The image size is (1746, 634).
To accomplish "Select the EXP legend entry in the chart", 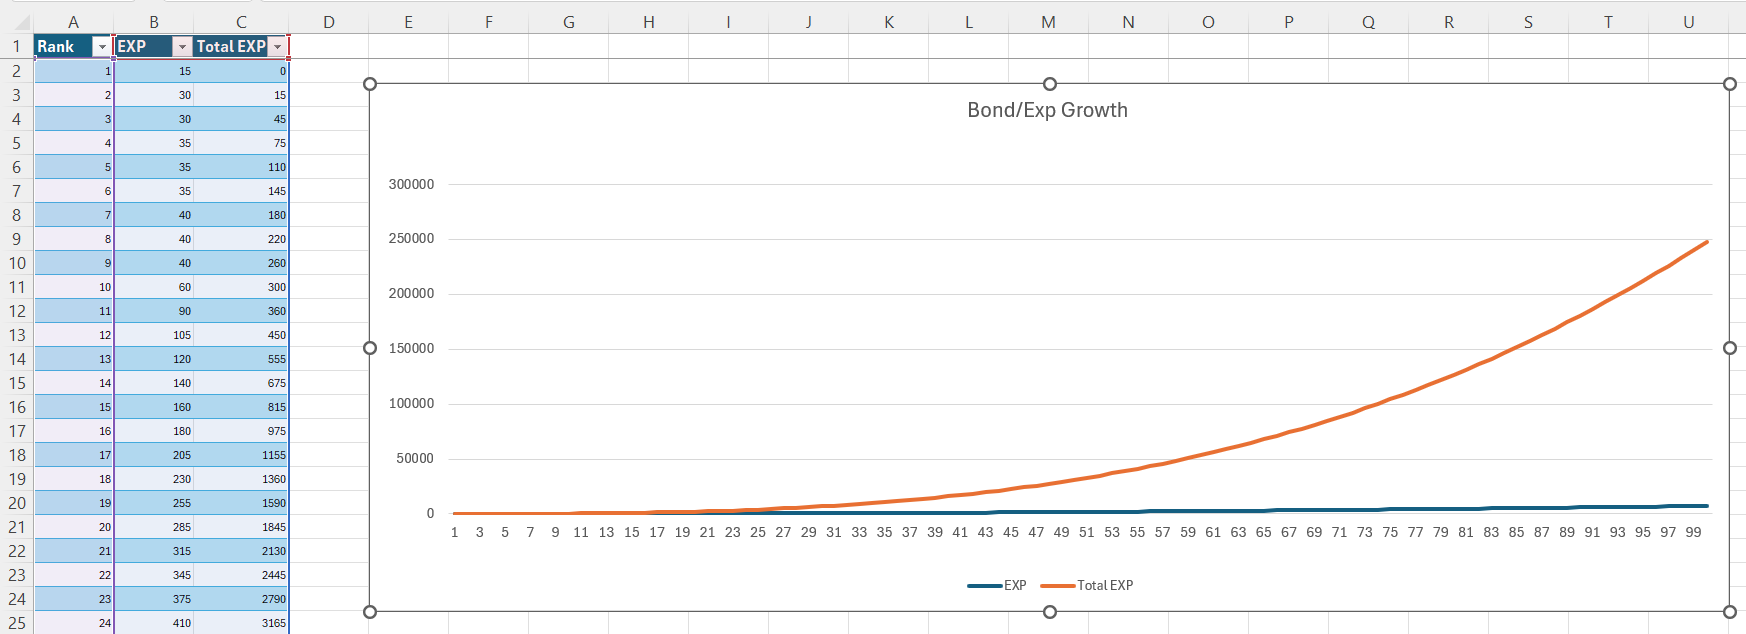I will [x=997, y=585].
